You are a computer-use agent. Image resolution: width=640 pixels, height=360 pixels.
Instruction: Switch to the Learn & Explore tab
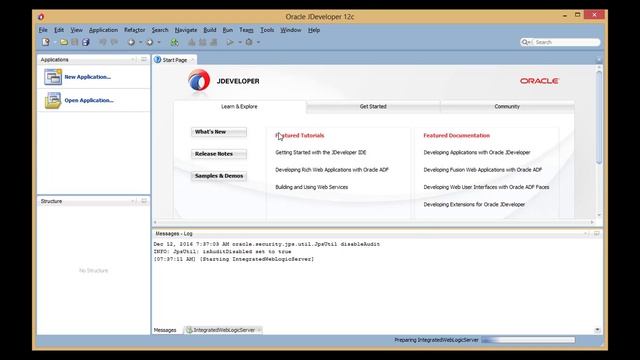pyautogui.click(x=239, y=107)
